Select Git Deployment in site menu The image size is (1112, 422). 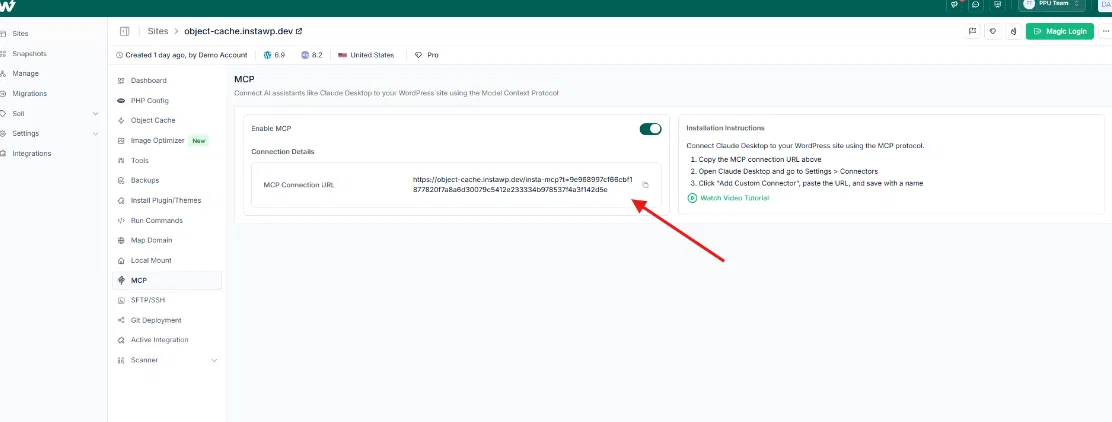click(x=155, y=320)
